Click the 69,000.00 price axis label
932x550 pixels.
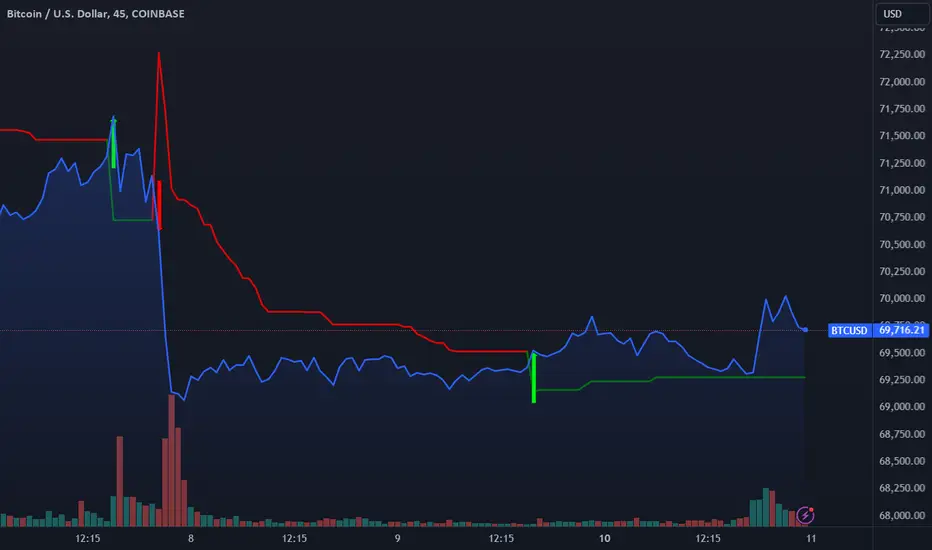tap(902, 407)
